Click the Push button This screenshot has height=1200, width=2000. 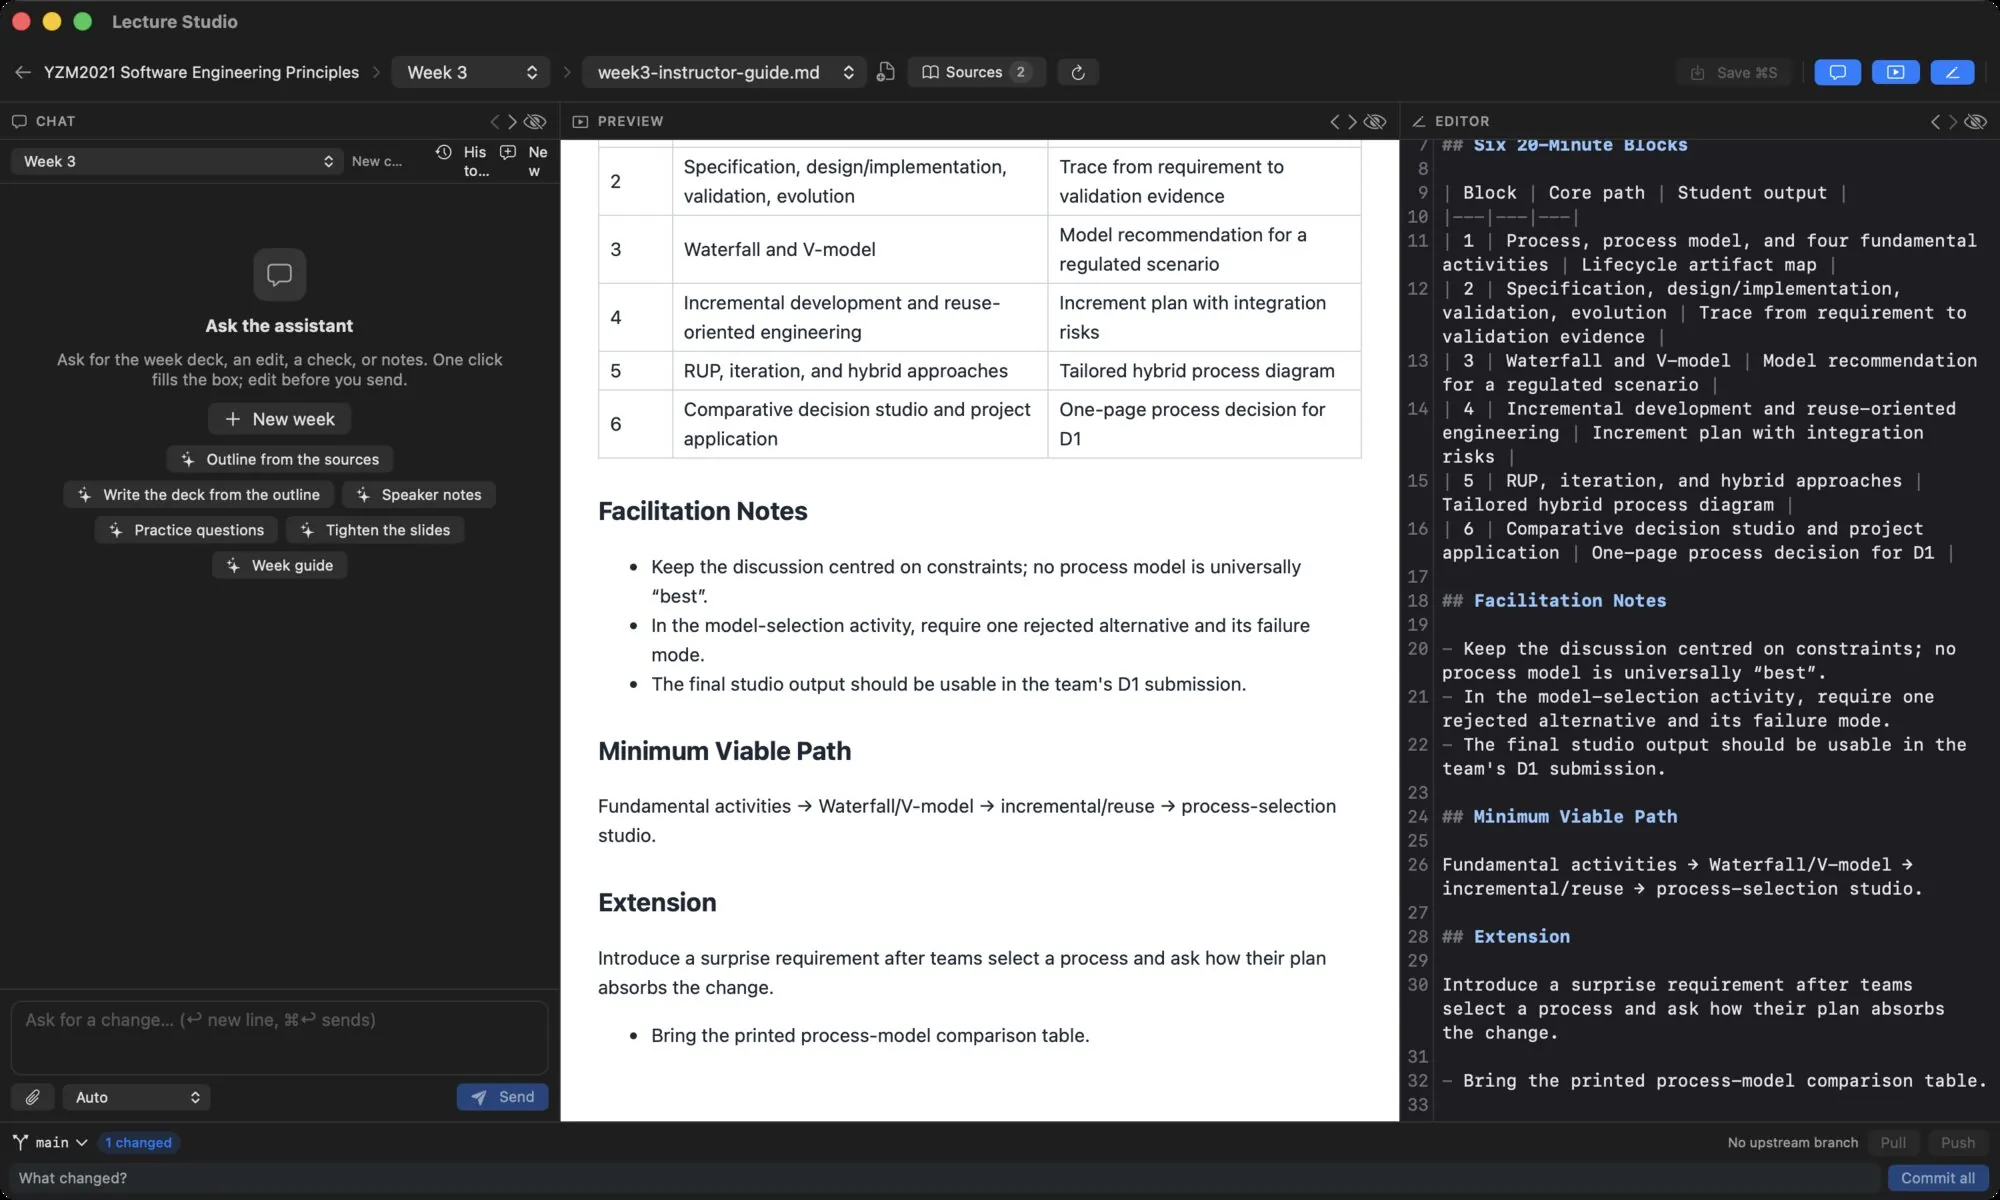1957,1142
